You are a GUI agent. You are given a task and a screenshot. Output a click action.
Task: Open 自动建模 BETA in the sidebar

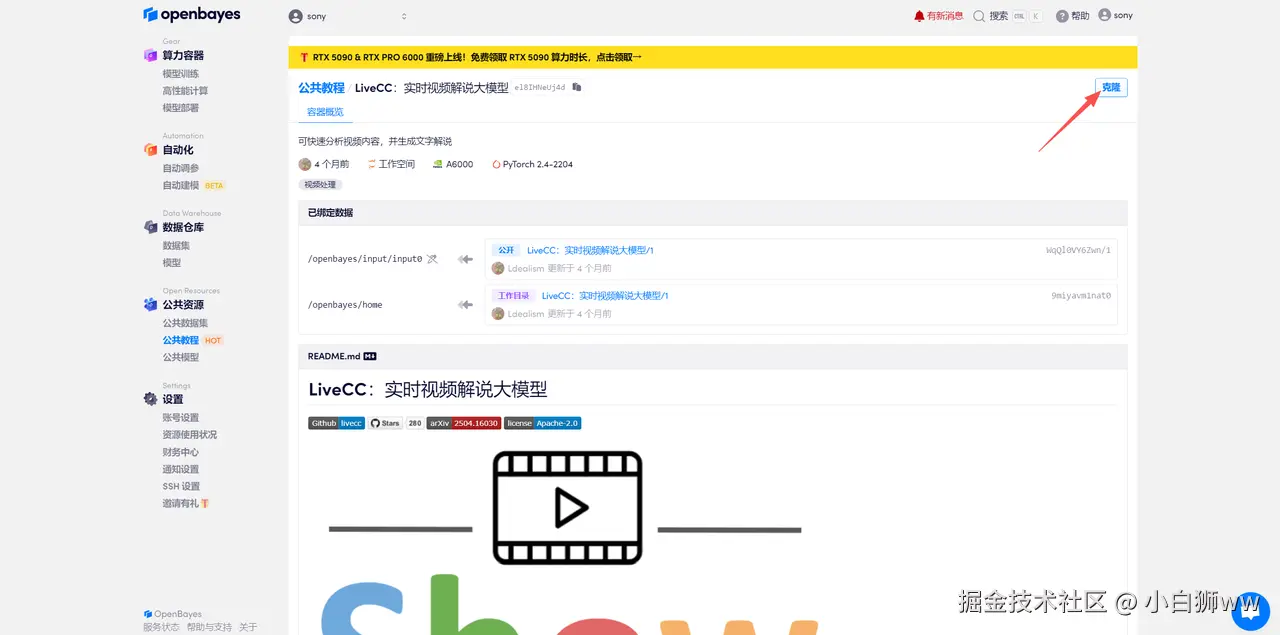pos(194,185)
